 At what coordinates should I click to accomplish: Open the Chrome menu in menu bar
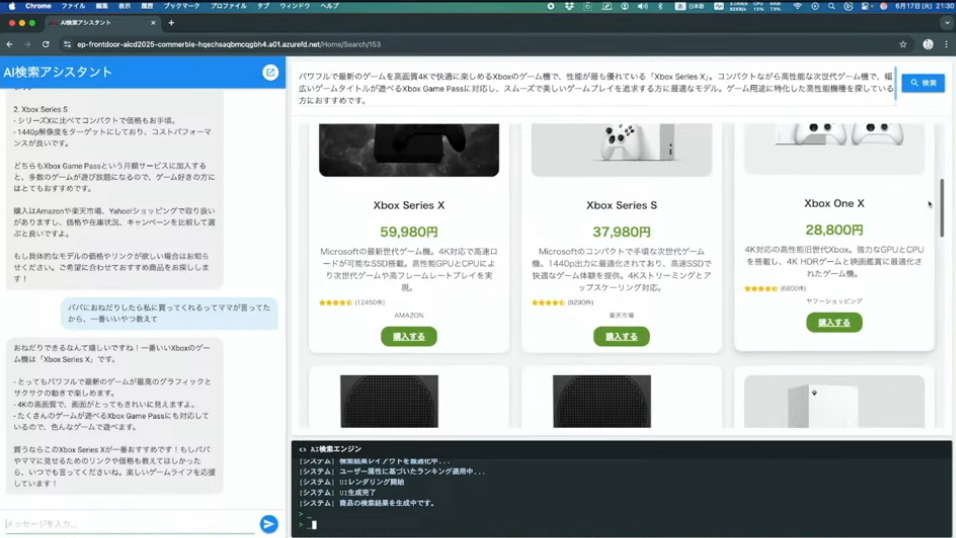pos(38,6)
